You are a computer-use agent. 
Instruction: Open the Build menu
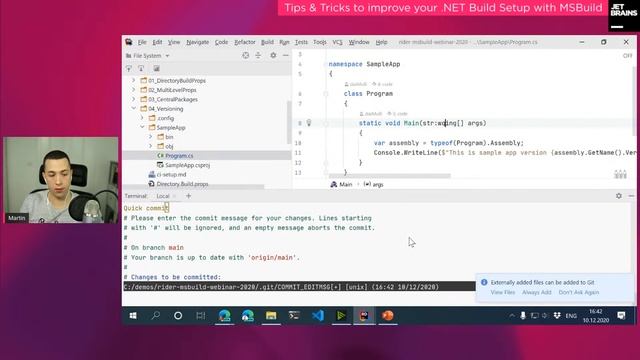(267, 42)
